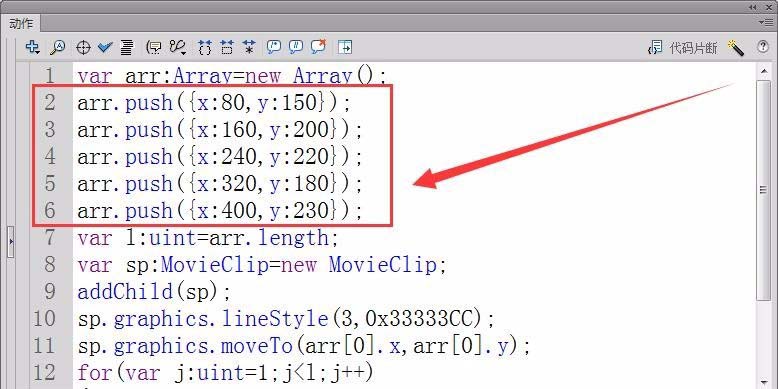Screen dimensions: 778x389
Task: Run the check syntax checkmark icon
Action: click(105, 47)
